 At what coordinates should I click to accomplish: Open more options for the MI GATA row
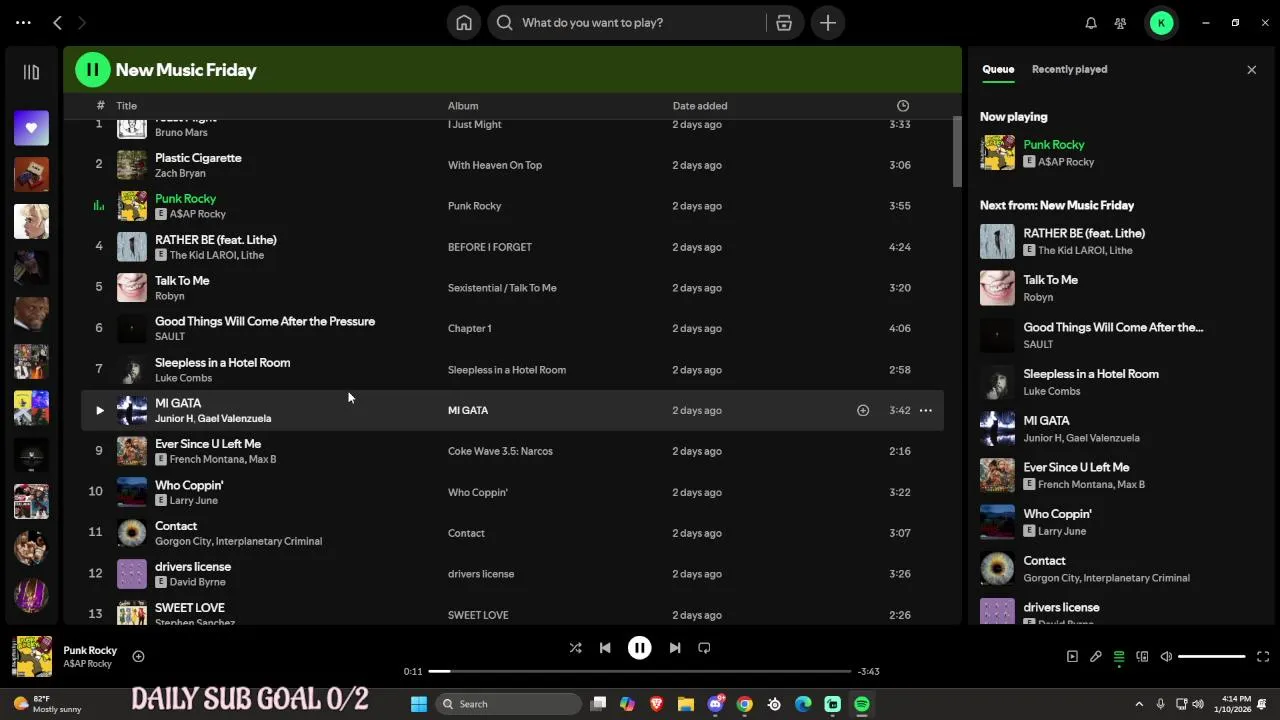tap(926, 410)
